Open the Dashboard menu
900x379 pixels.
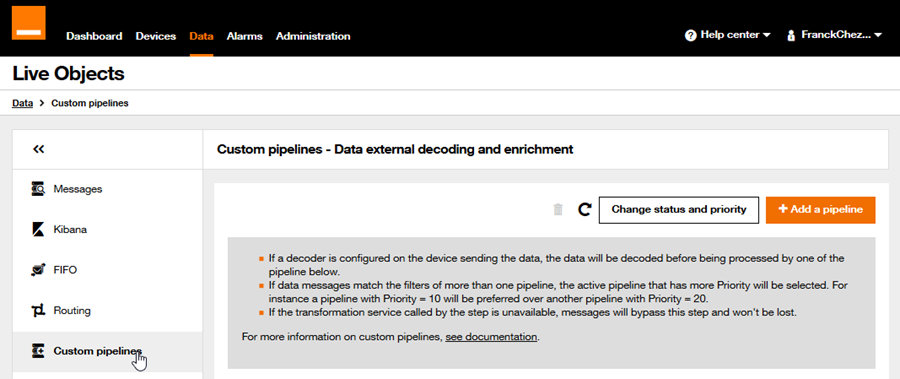coord(94,36)
